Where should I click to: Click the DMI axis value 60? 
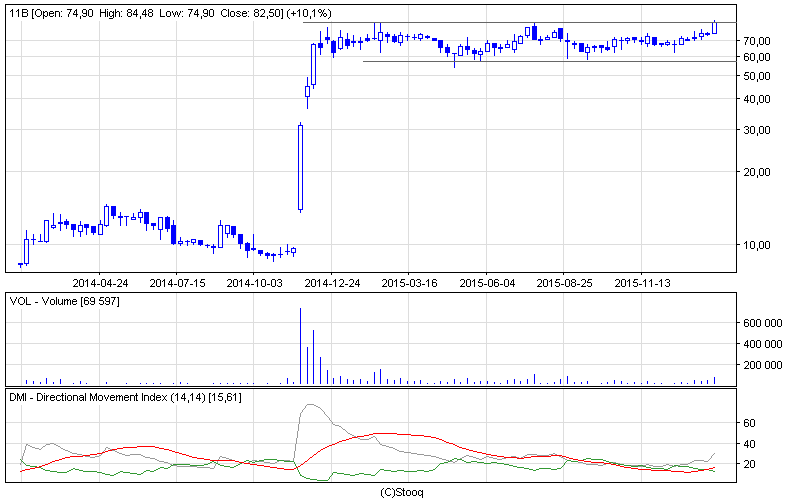click(749, 423)
